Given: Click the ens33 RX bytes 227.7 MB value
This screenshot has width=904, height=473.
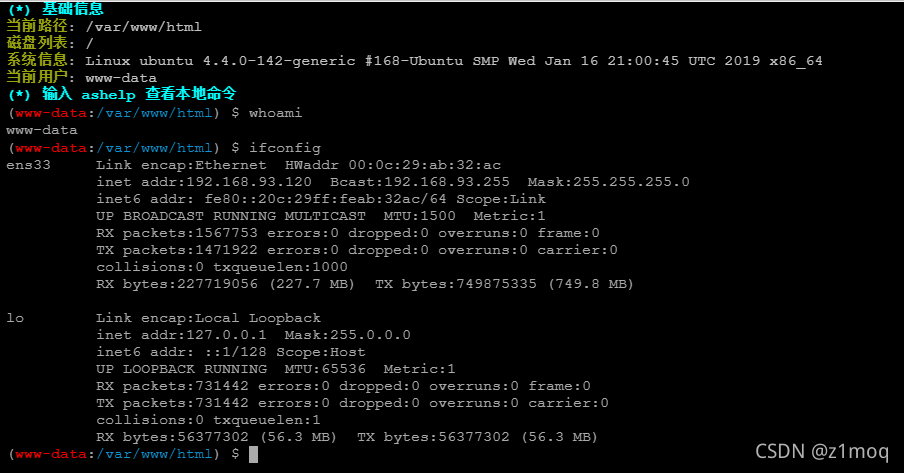Looking at the screenshot, I should pos(225,284).
